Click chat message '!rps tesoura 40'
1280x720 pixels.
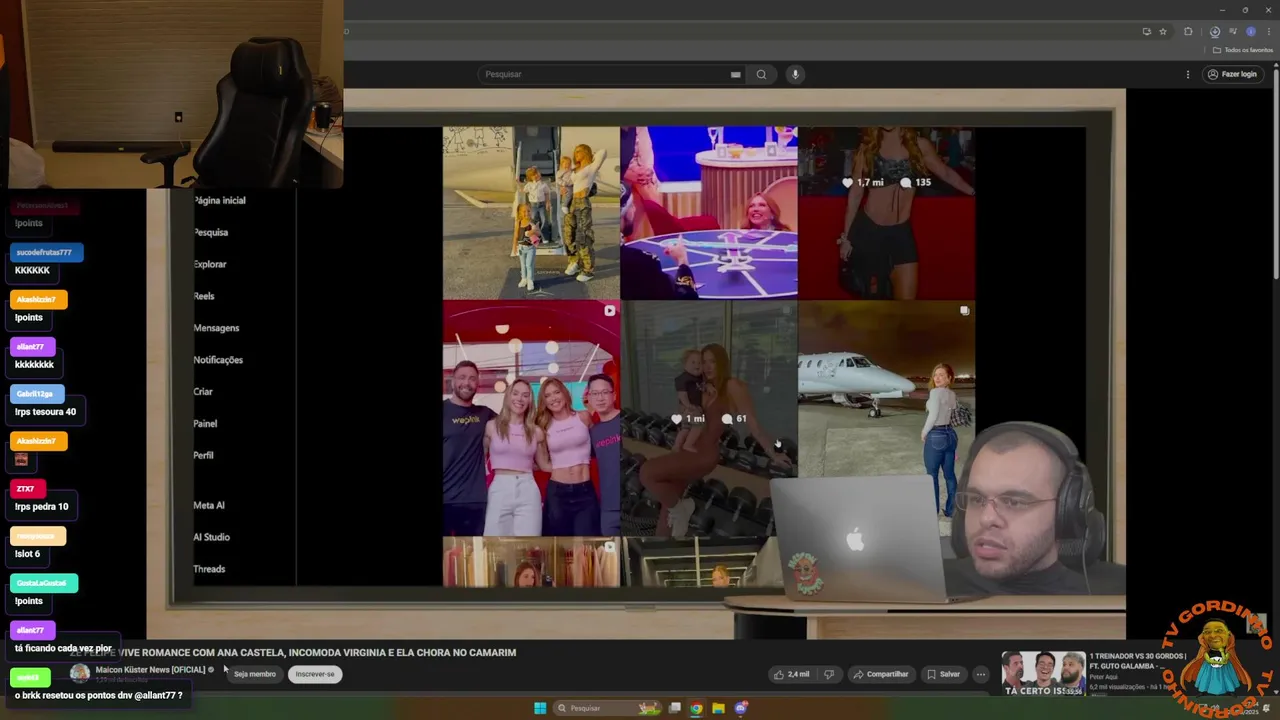coord(45,412)
